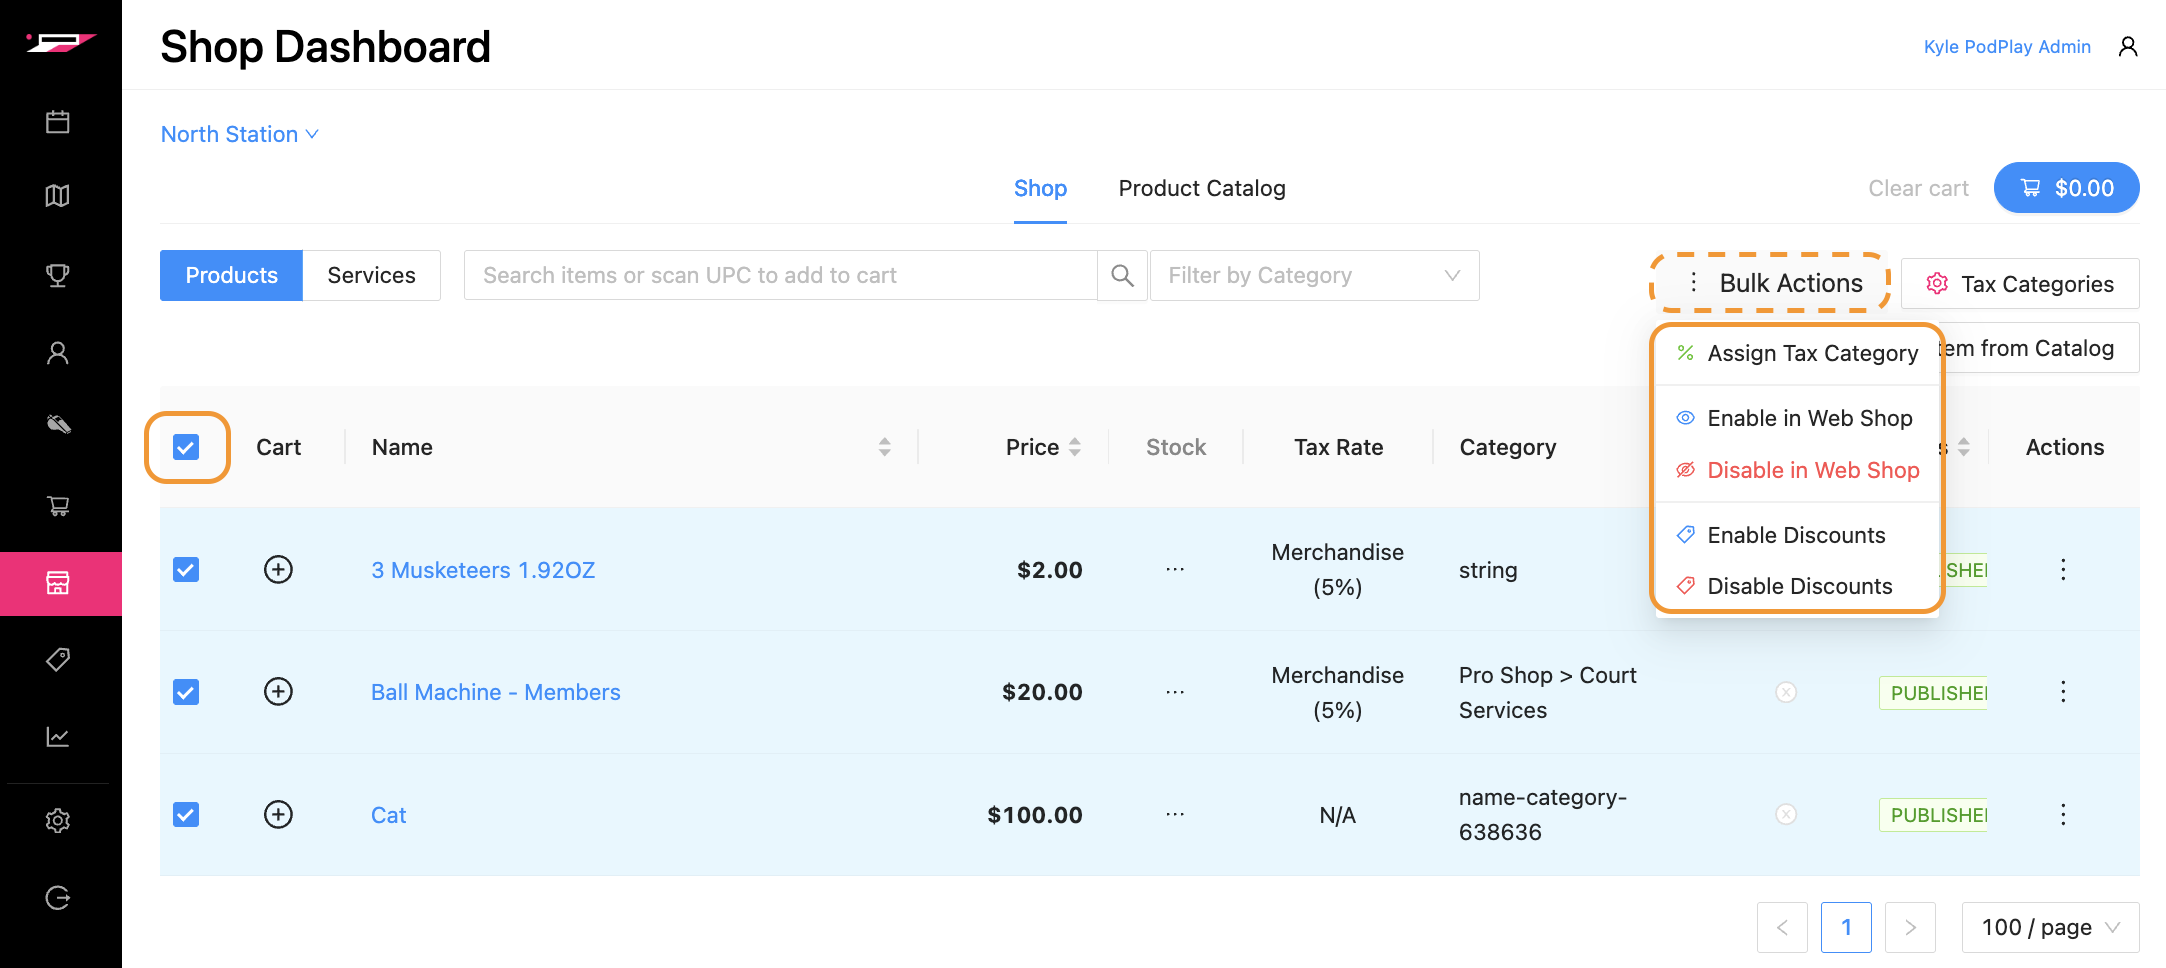Click the analytics chart sidebar icon
Image resolution: width=2166 pixels, height=968 pixels.
(58, 738)
